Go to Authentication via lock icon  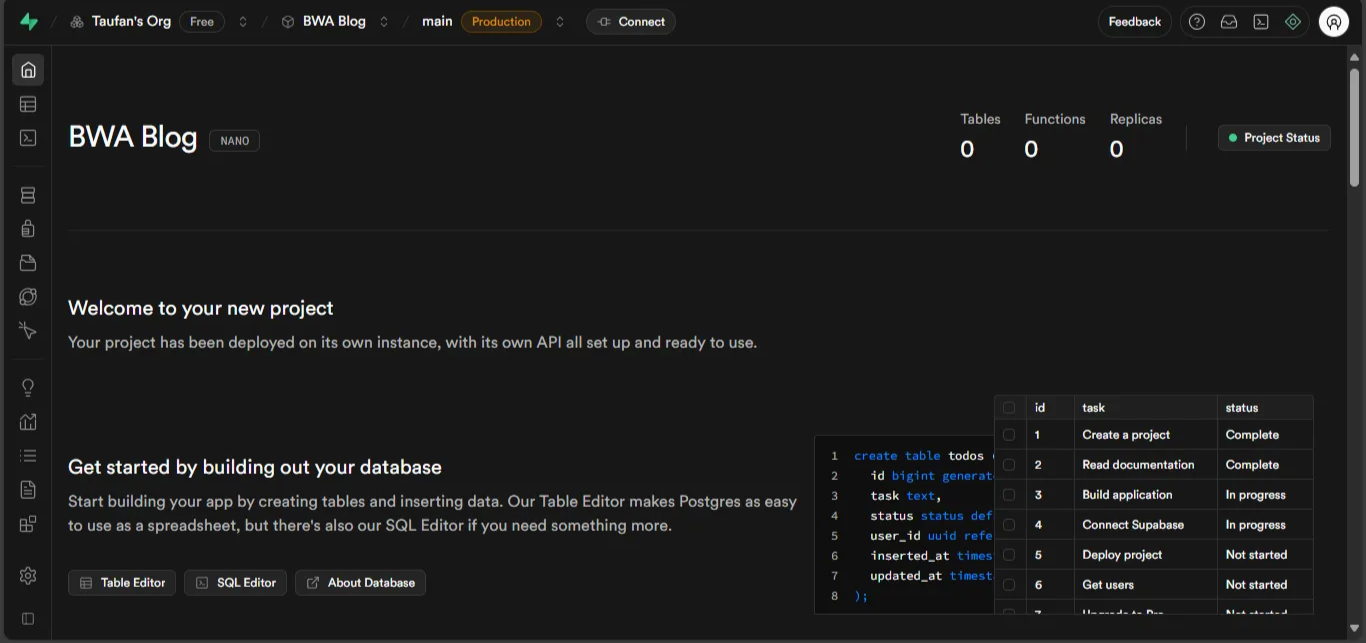[28, 229]
